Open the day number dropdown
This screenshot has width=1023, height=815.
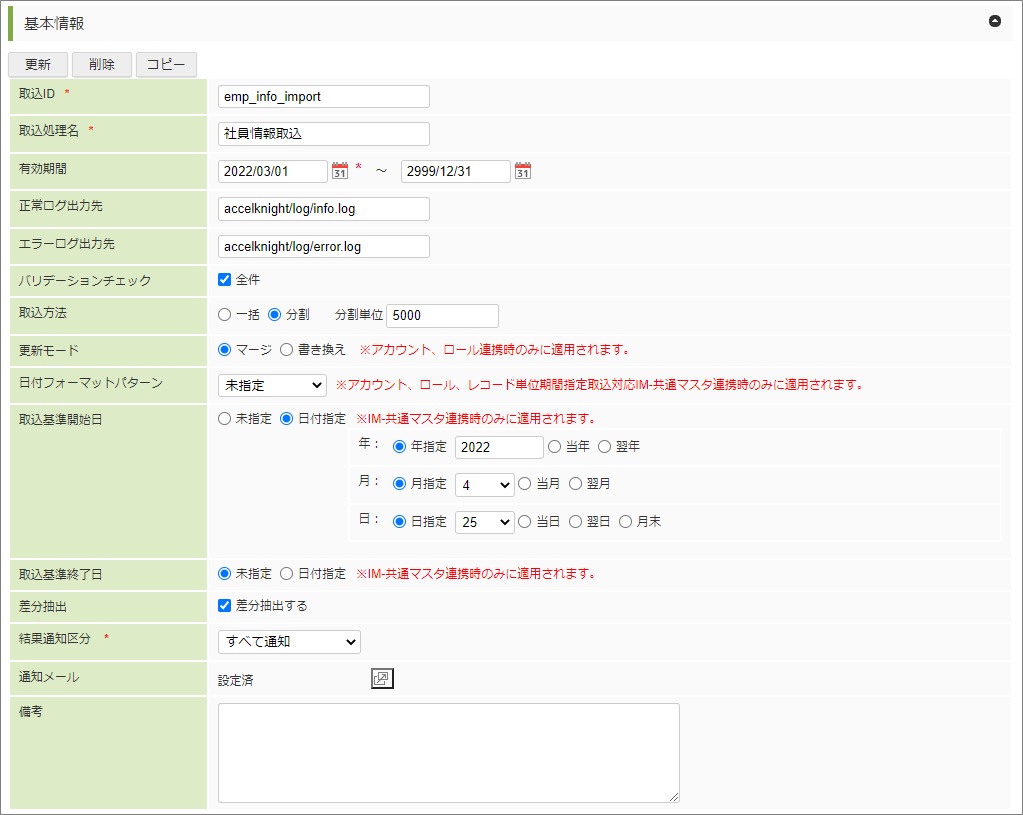click(484, 522)
